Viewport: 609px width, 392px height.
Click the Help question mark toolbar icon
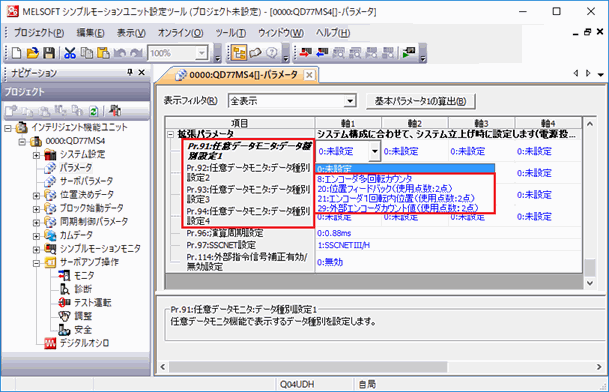point(272,53)
